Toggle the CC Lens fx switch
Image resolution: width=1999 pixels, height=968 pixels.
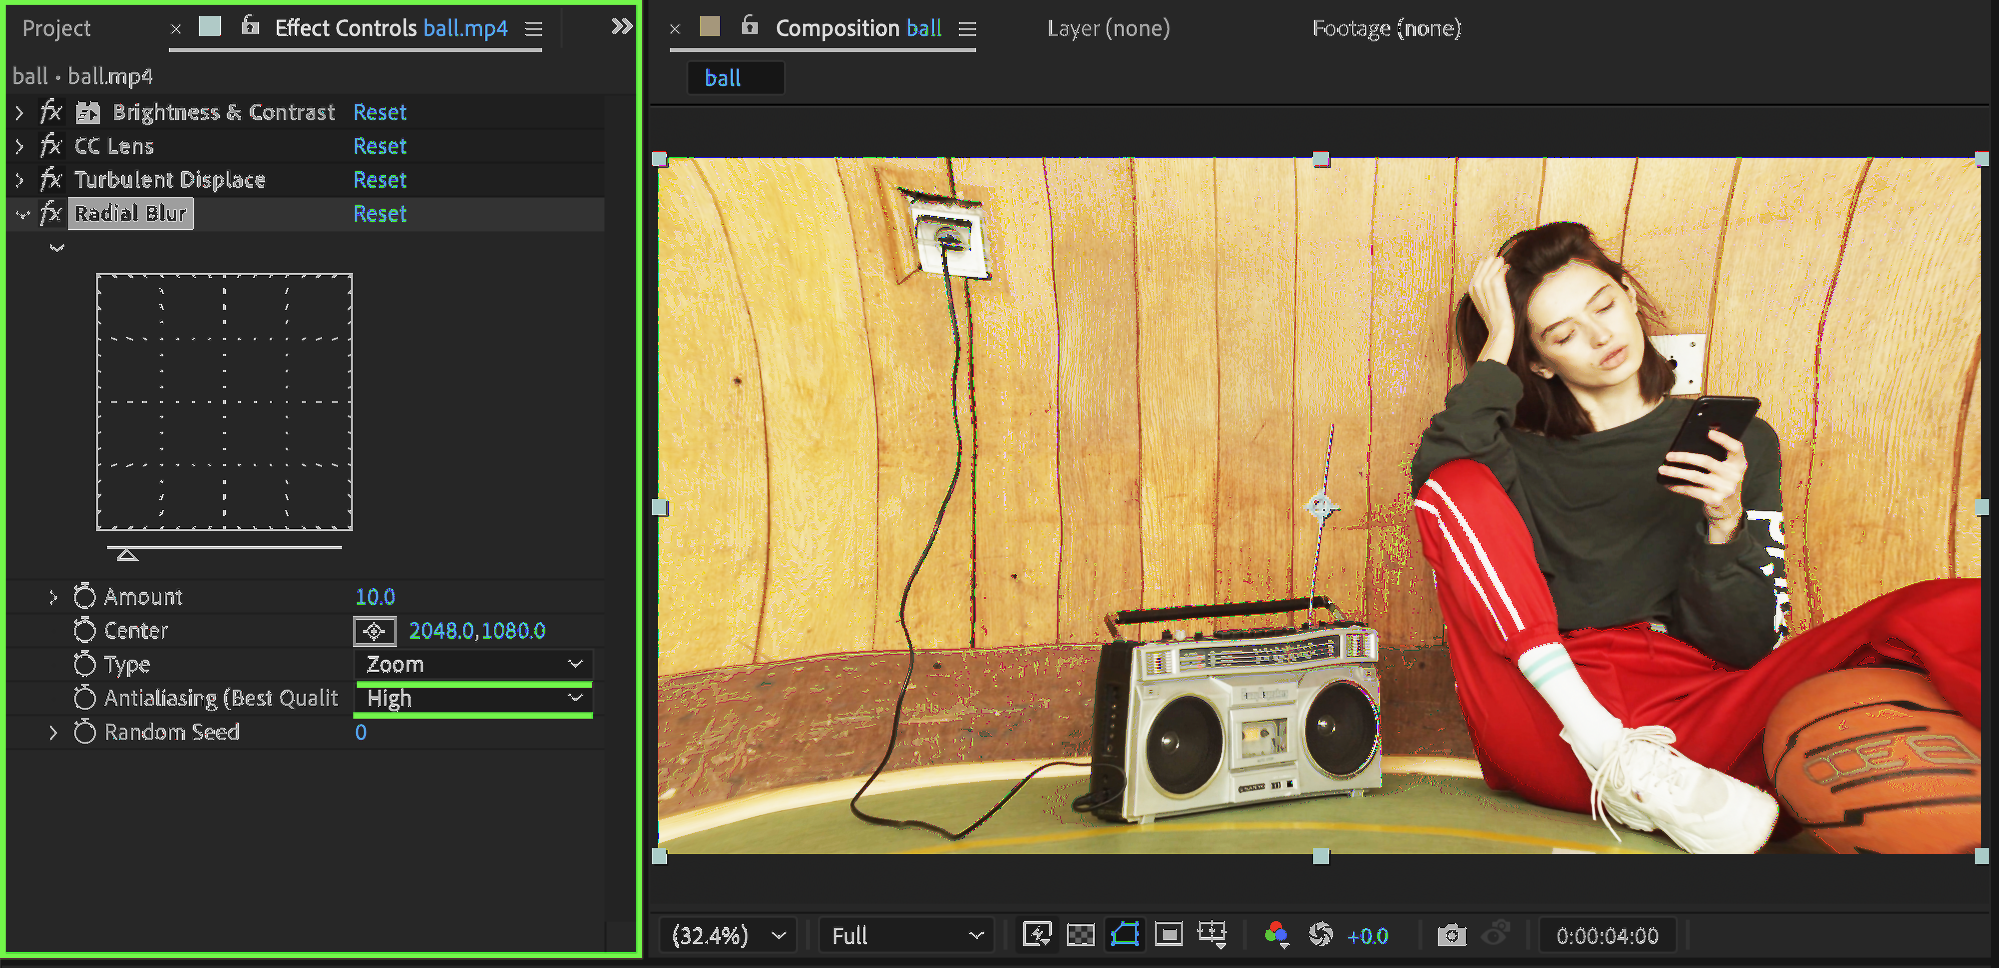click(x=51, y=146)
